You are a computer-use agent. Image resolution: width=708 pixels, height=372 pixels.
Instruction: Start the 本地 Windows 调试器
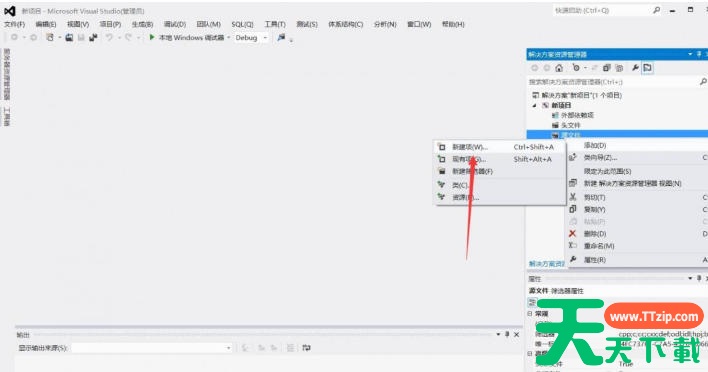click(x=186, y=37)
